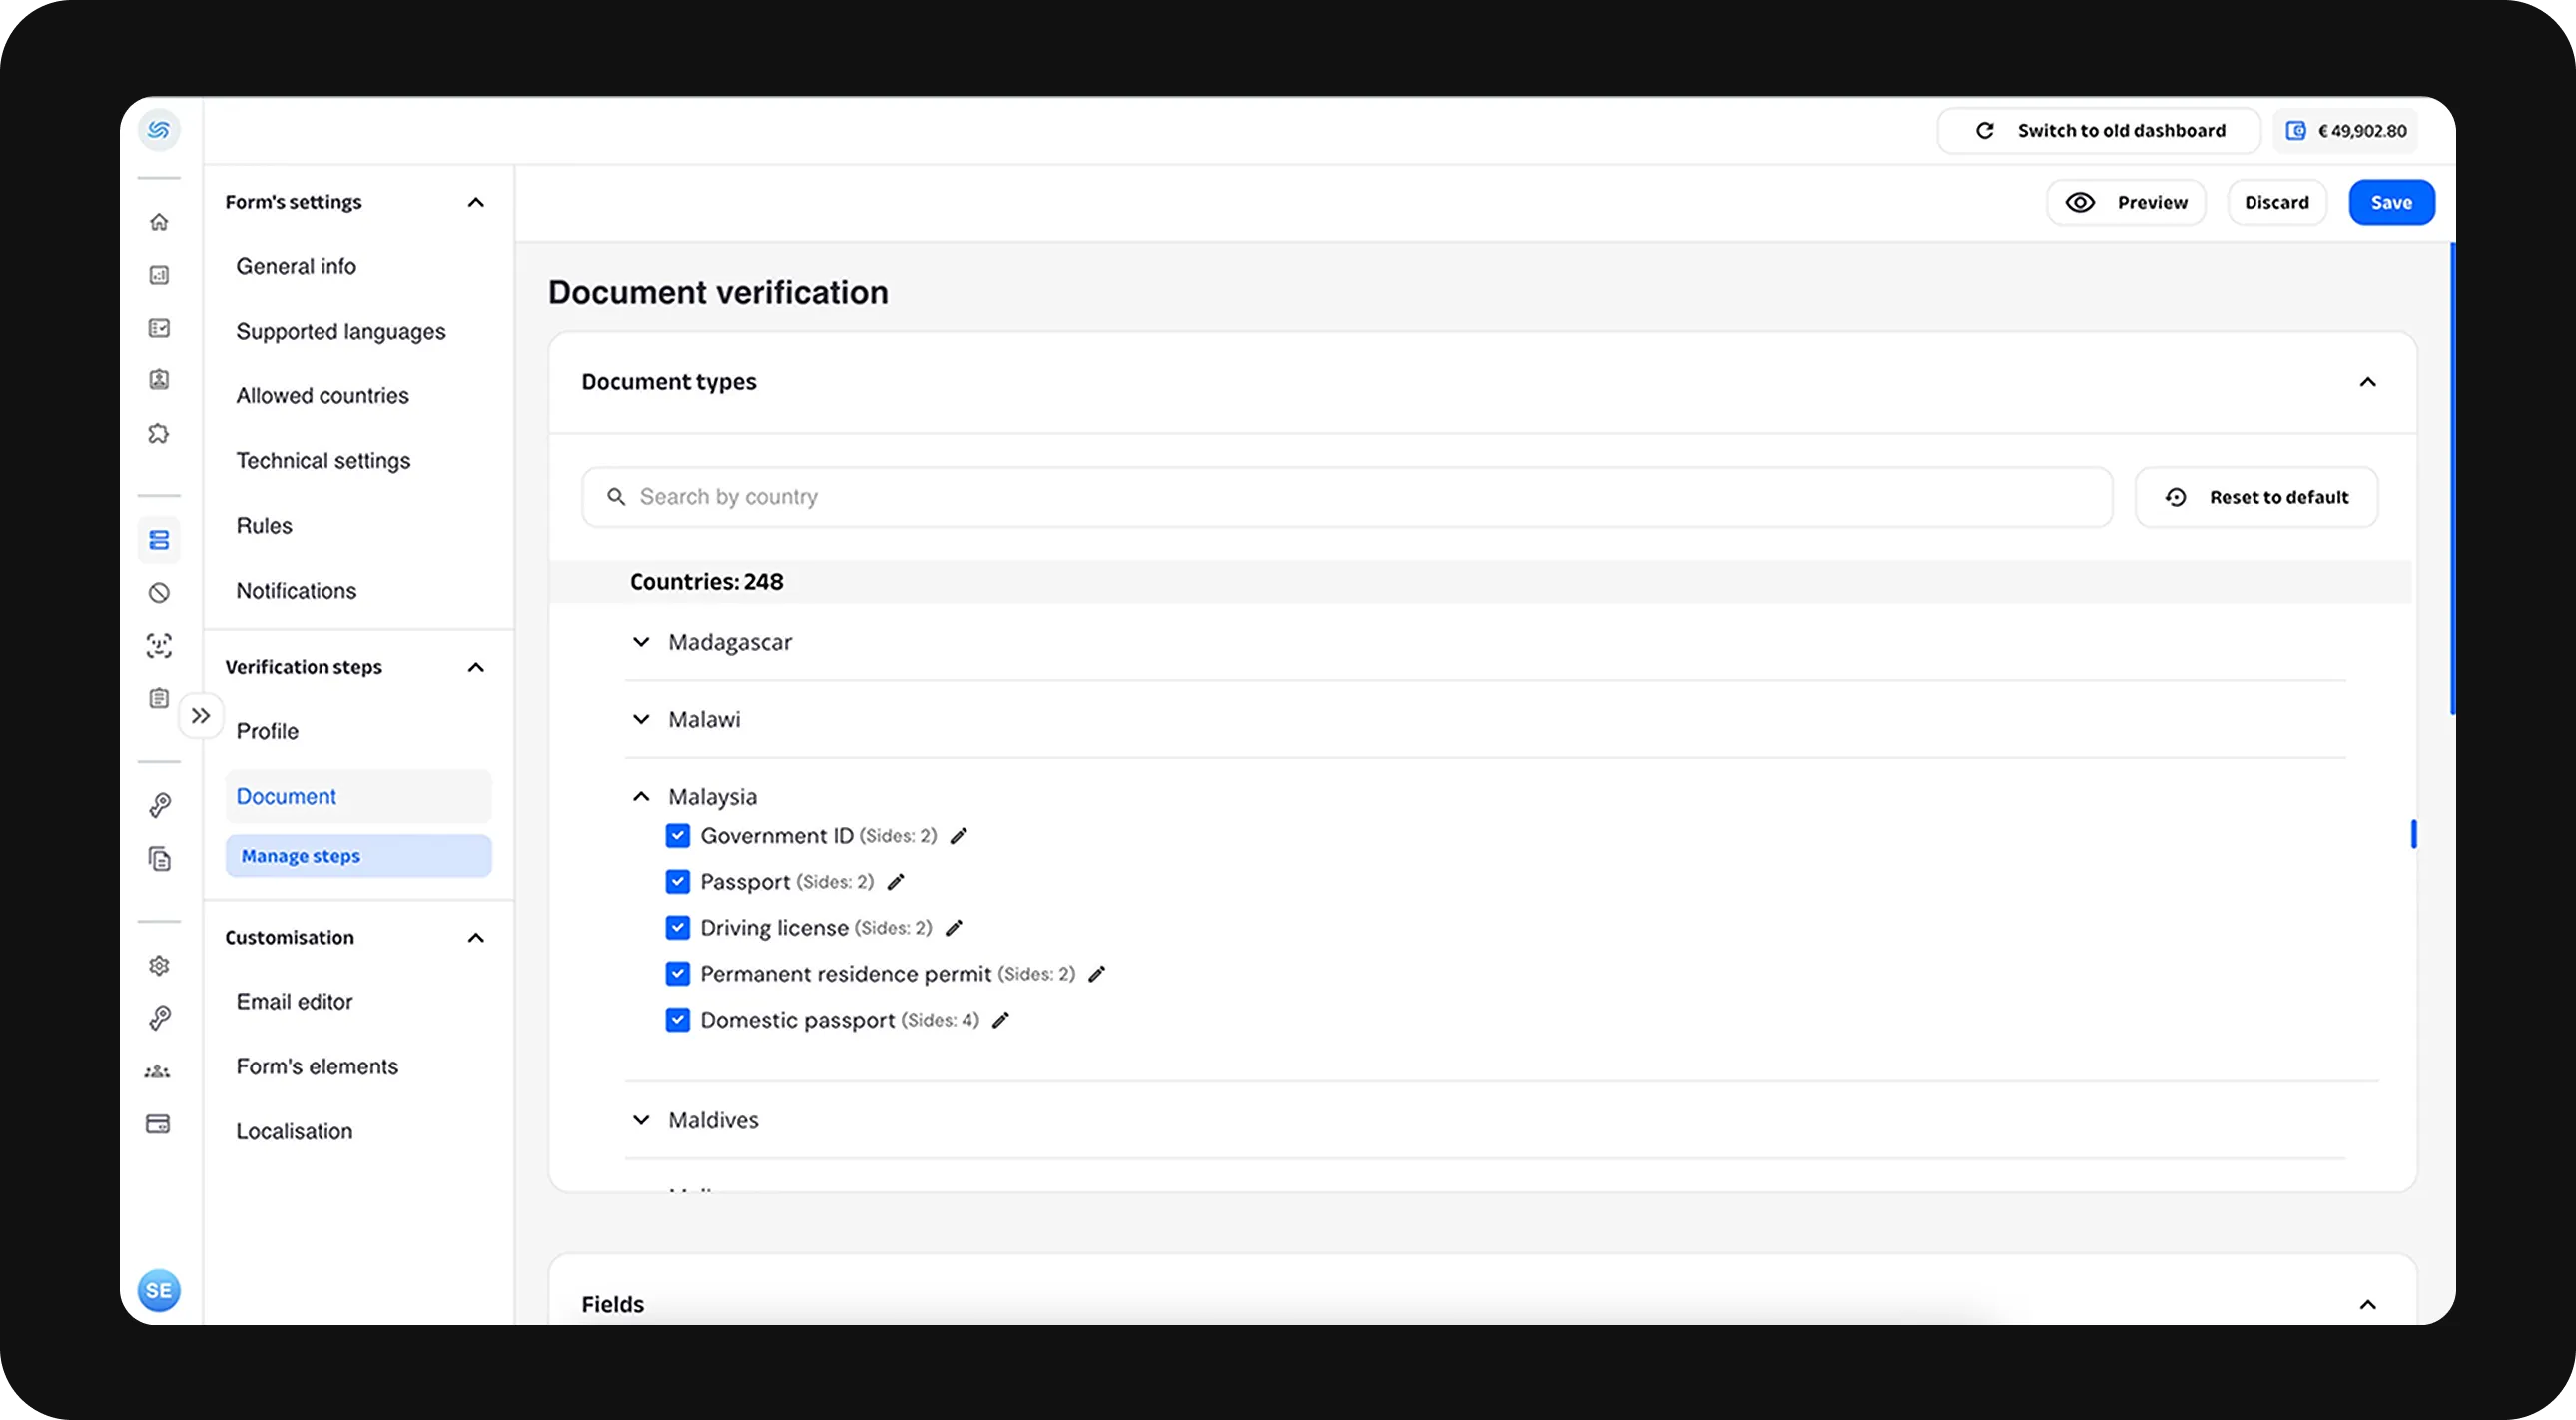2576x1420 pixels.
Task: Click the face scan sidebar icon
Action: point(159,646)
